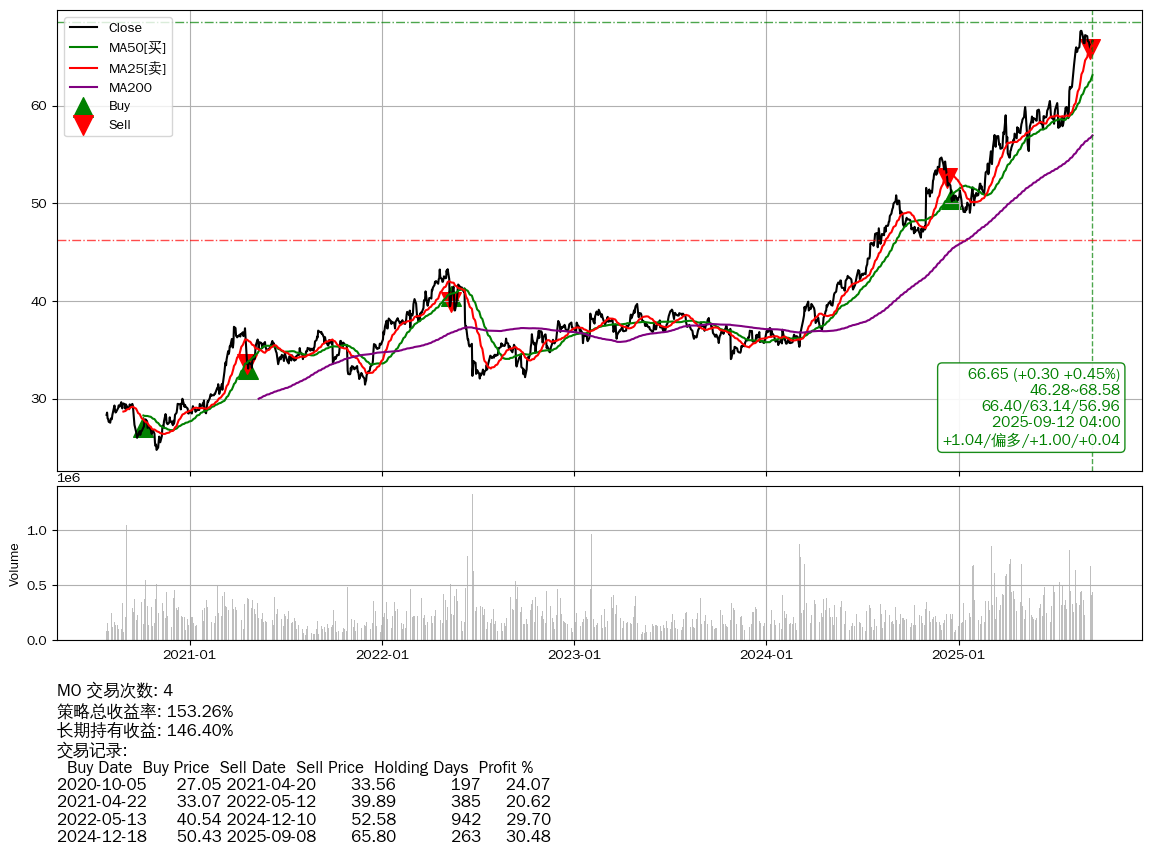The width and height of the screenshot is (1152, 855).
Task: Click the black Close line swatch in legend
Action: coord(84,28)
